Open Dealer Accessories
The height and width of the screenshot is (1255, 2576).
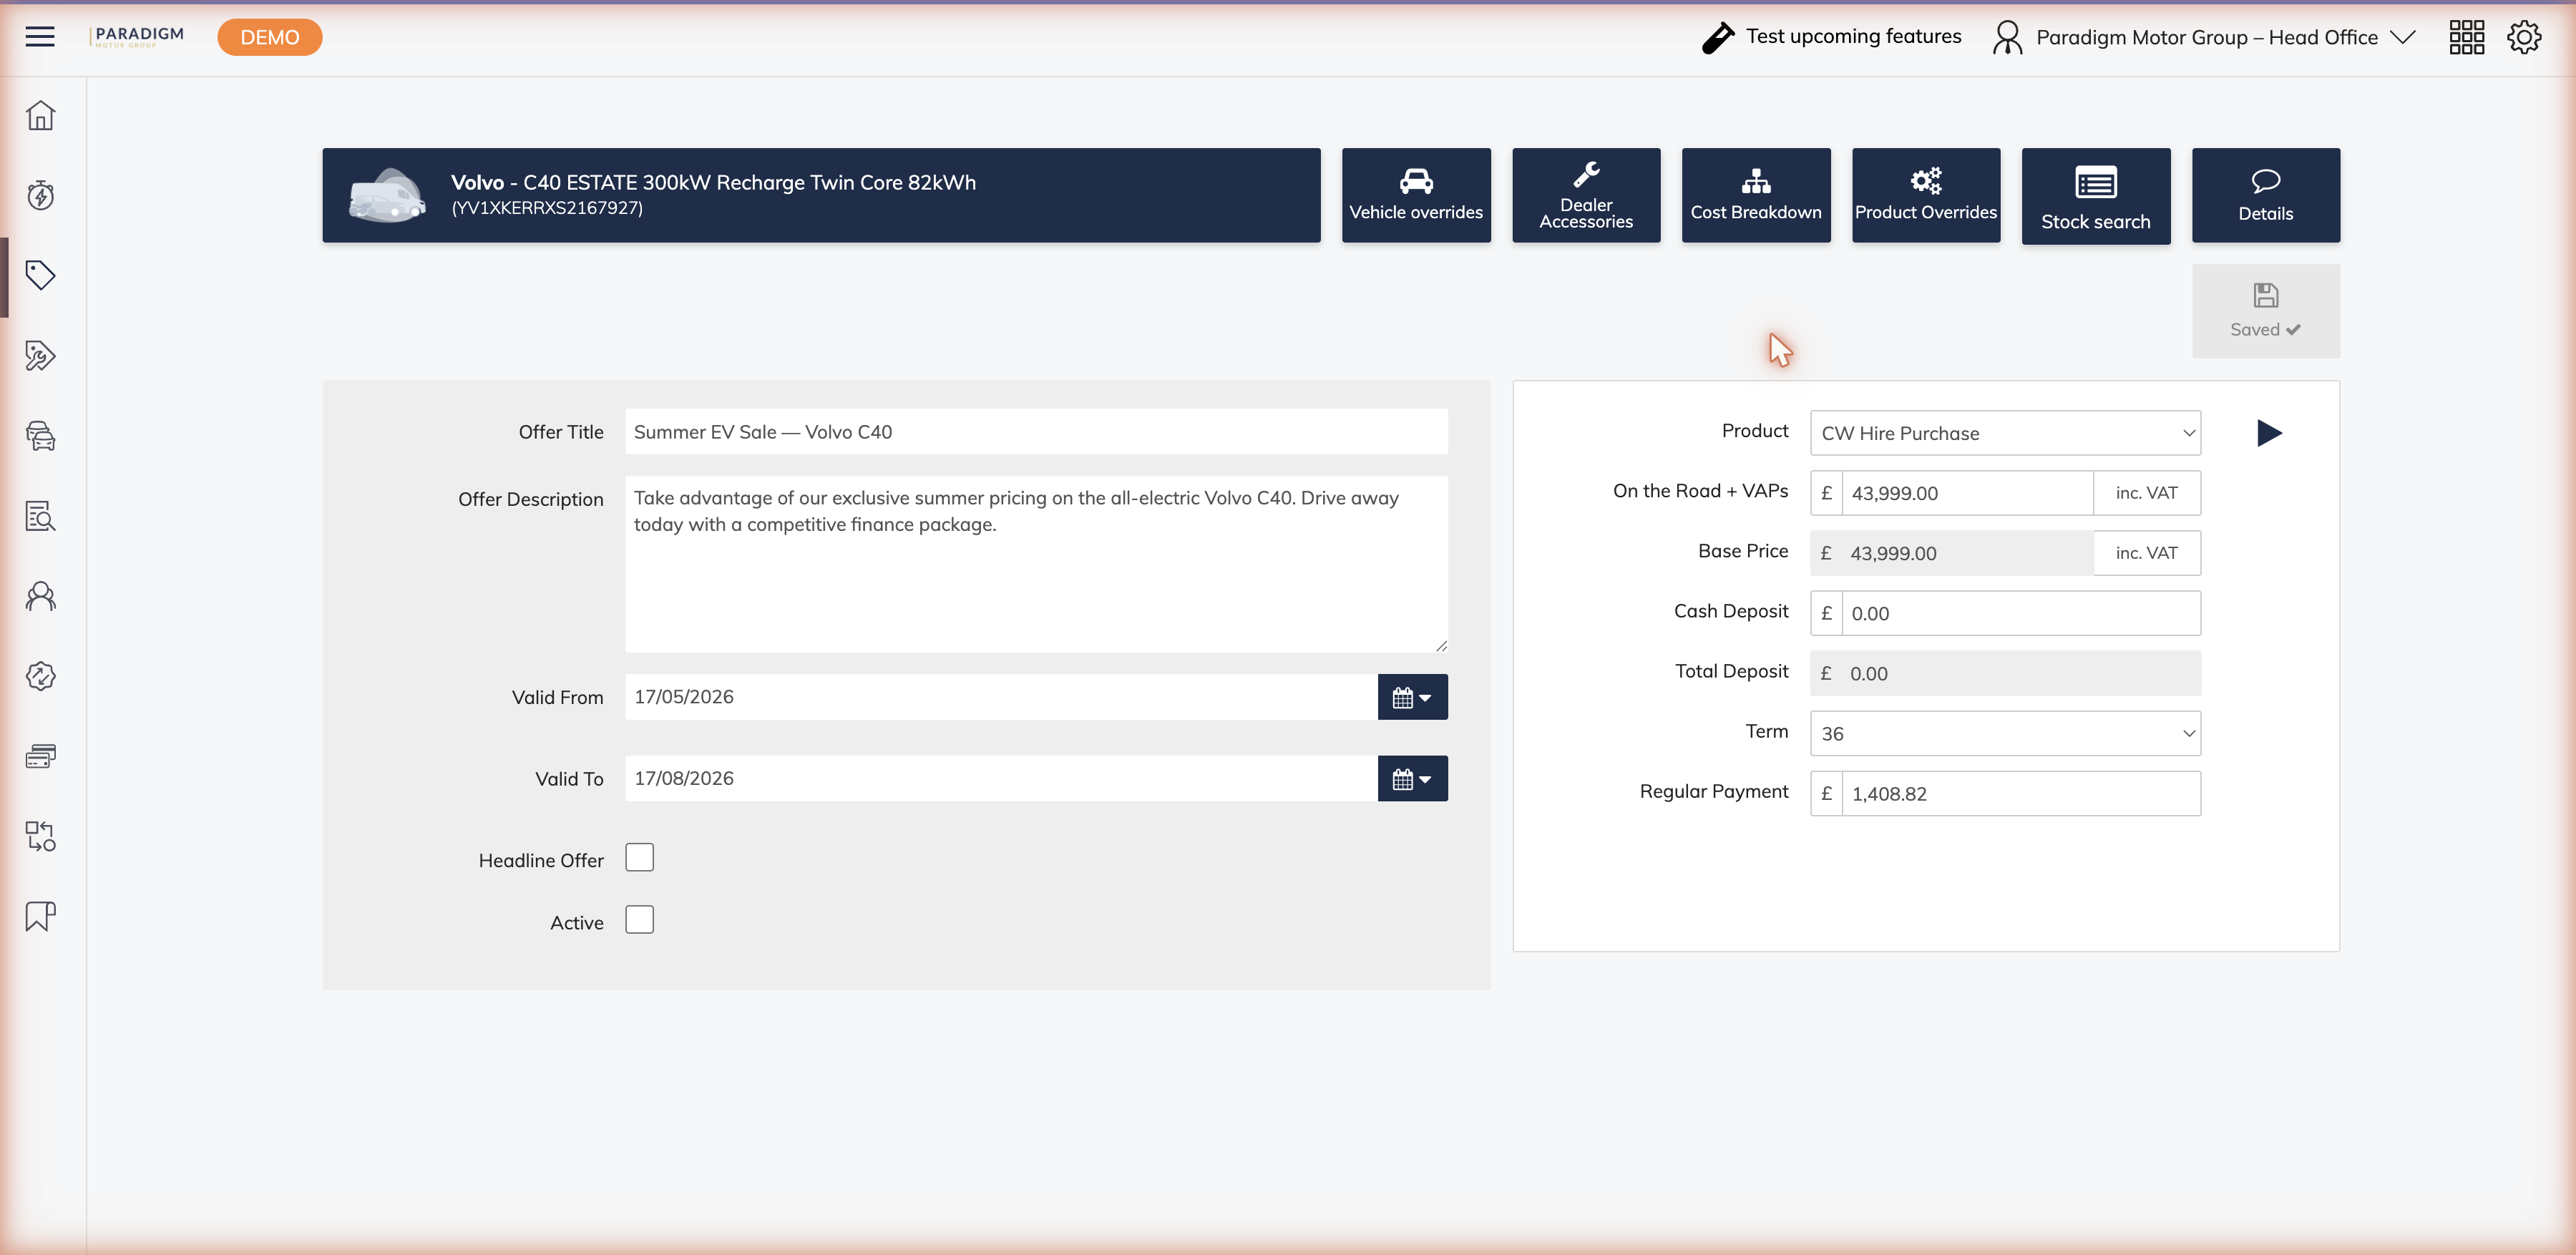point(1586,195)
